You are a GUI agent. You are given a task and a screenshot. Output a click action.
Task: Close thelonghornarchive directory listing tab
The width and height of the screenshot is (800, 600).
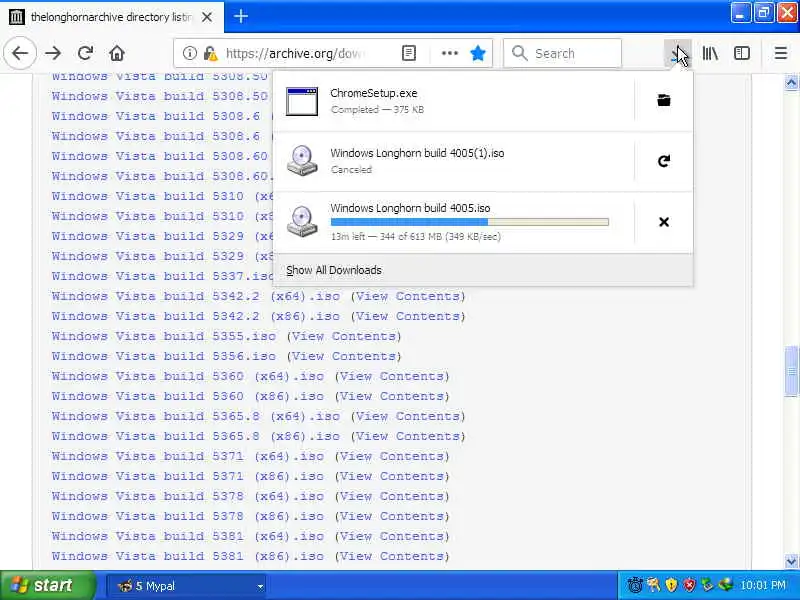(207, 17)
